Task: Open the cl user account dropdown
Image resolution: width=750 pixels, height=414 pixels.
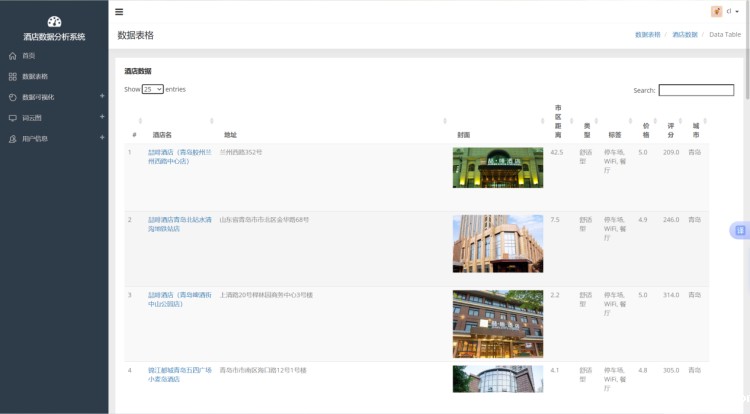Action: (x=732, y=12)
